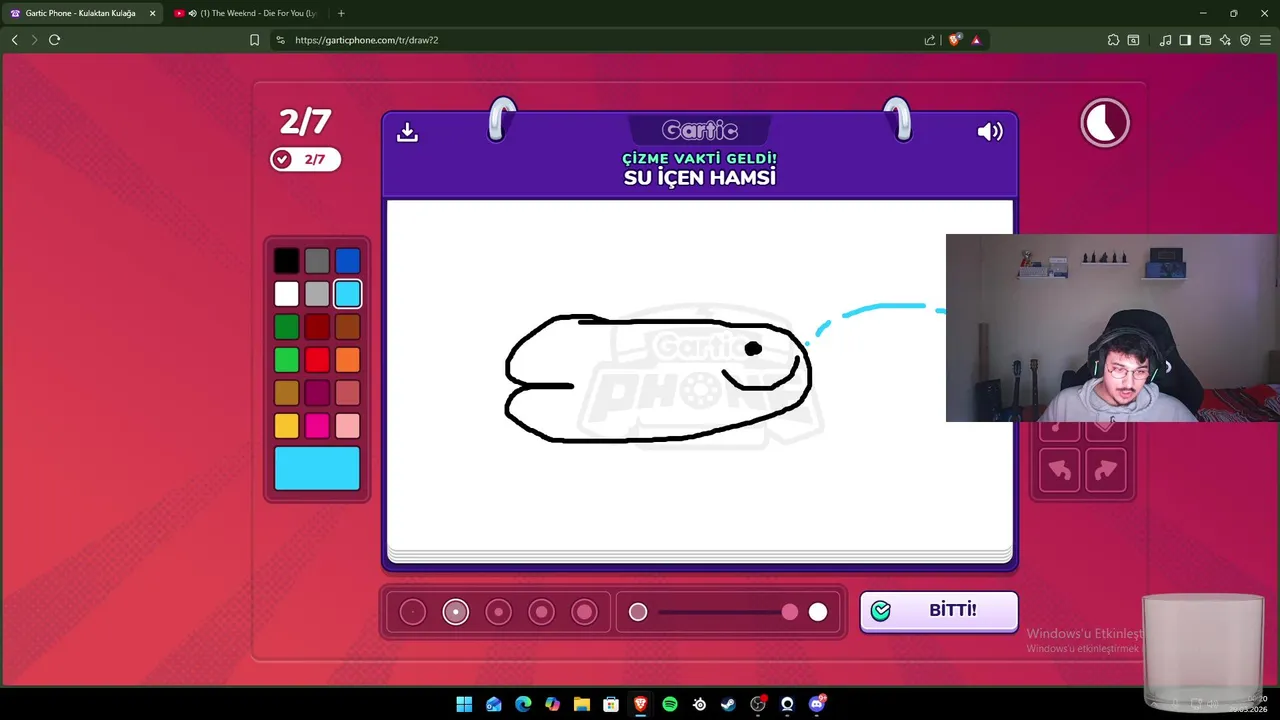1280x720 pixels.
Task: Click the round timer clock icon
Action: 1105,123
